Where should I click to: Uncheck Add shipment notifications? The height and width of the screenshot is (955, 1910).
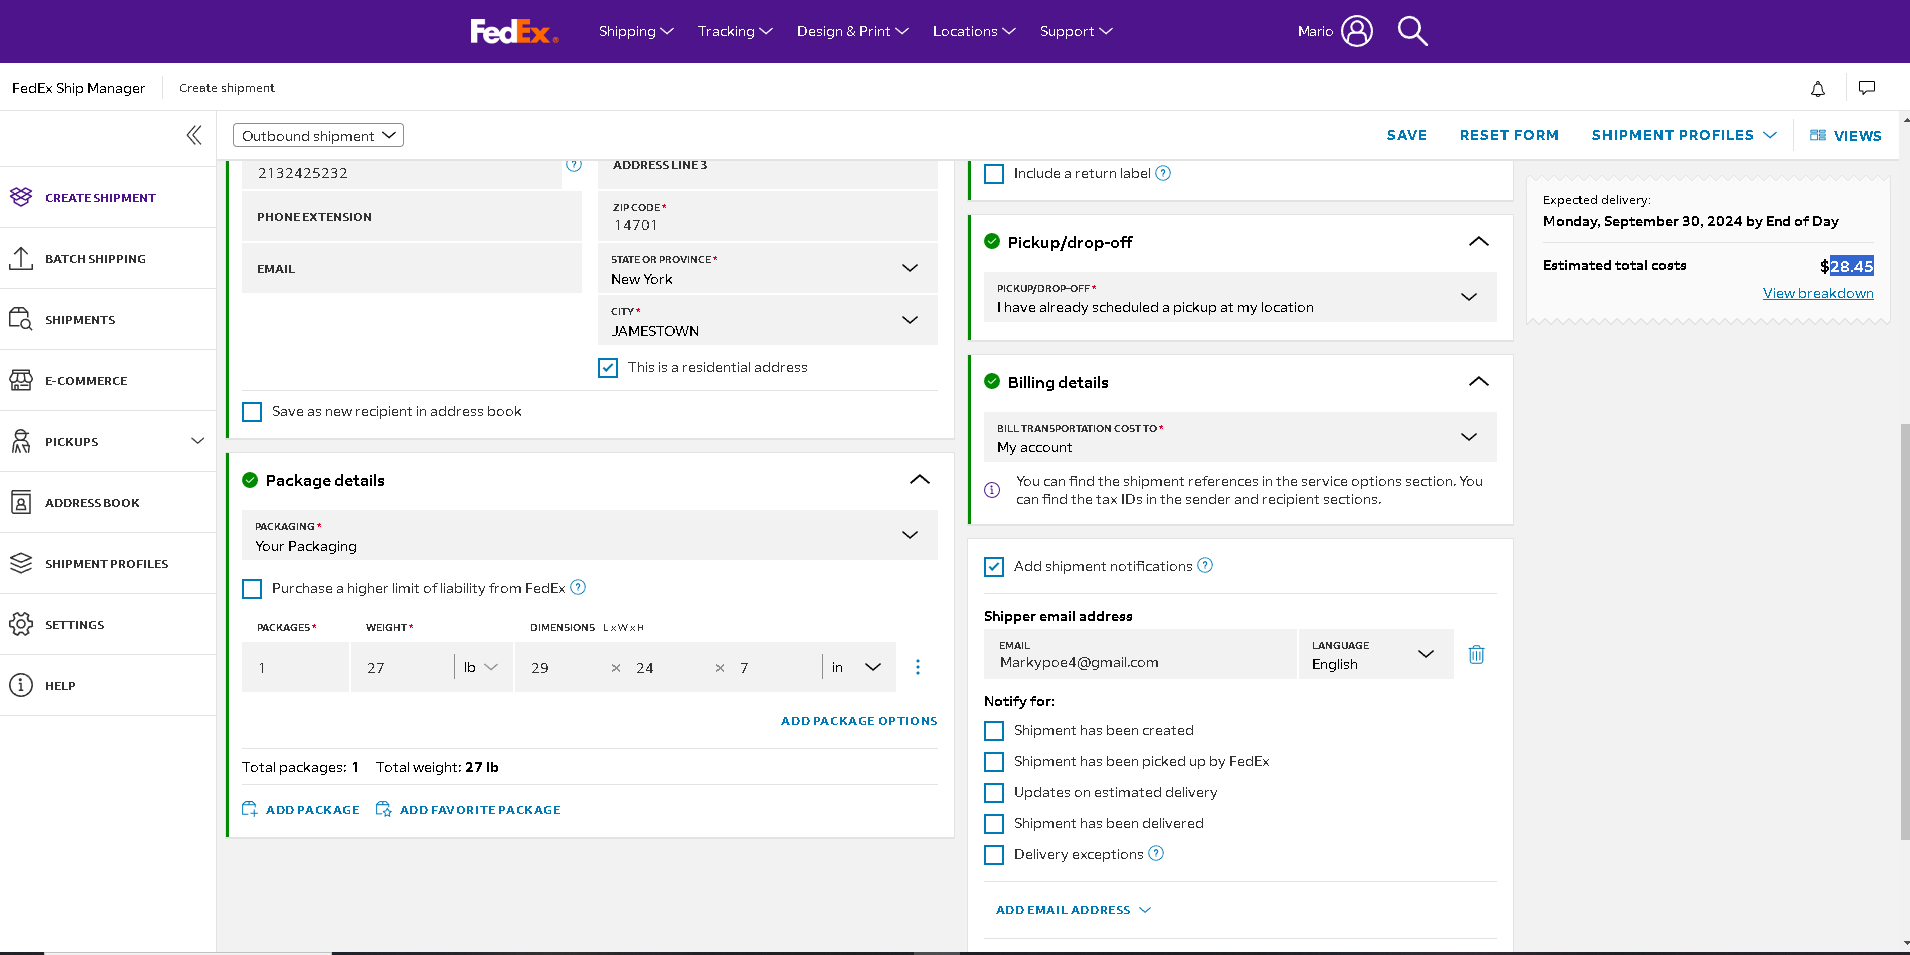[994, 567]
